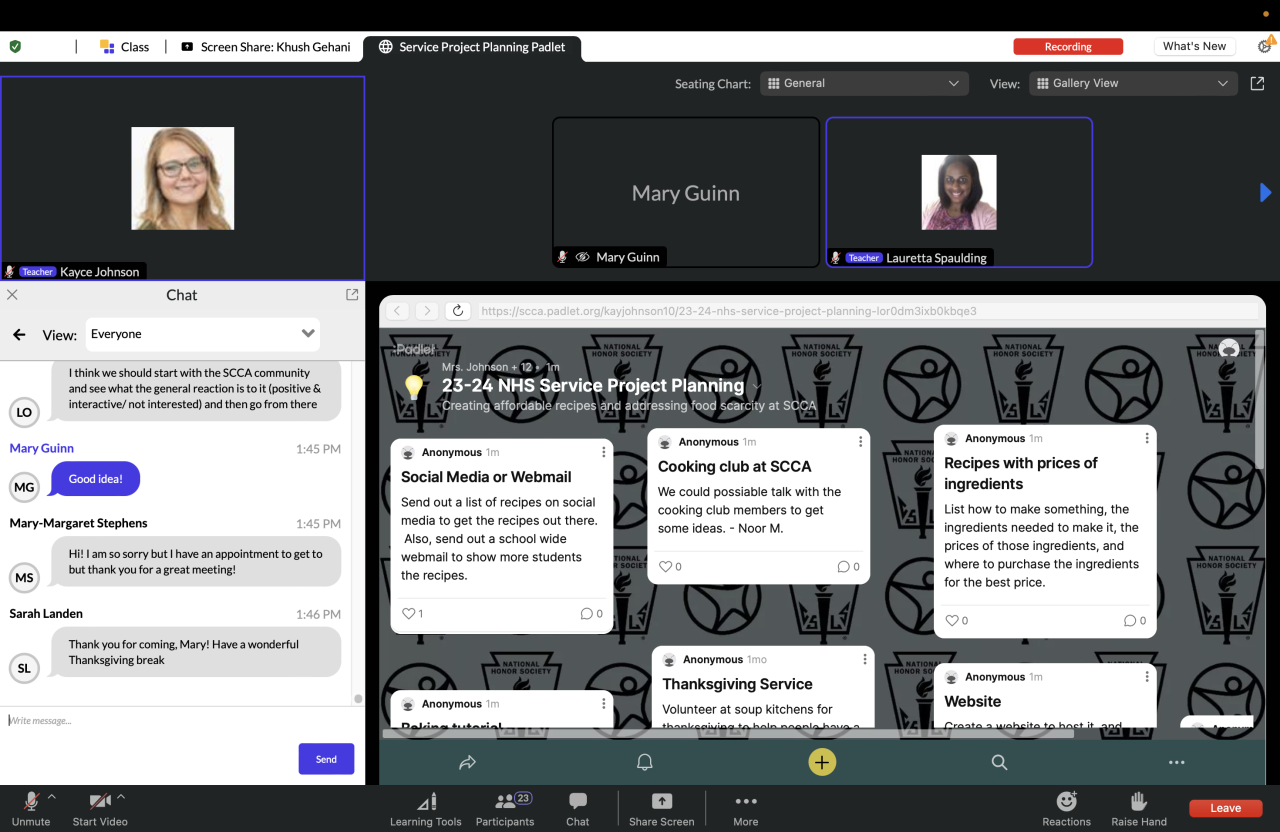
Task: Open comments on Cooking club at SCCA post
Action: click(848, 567)
